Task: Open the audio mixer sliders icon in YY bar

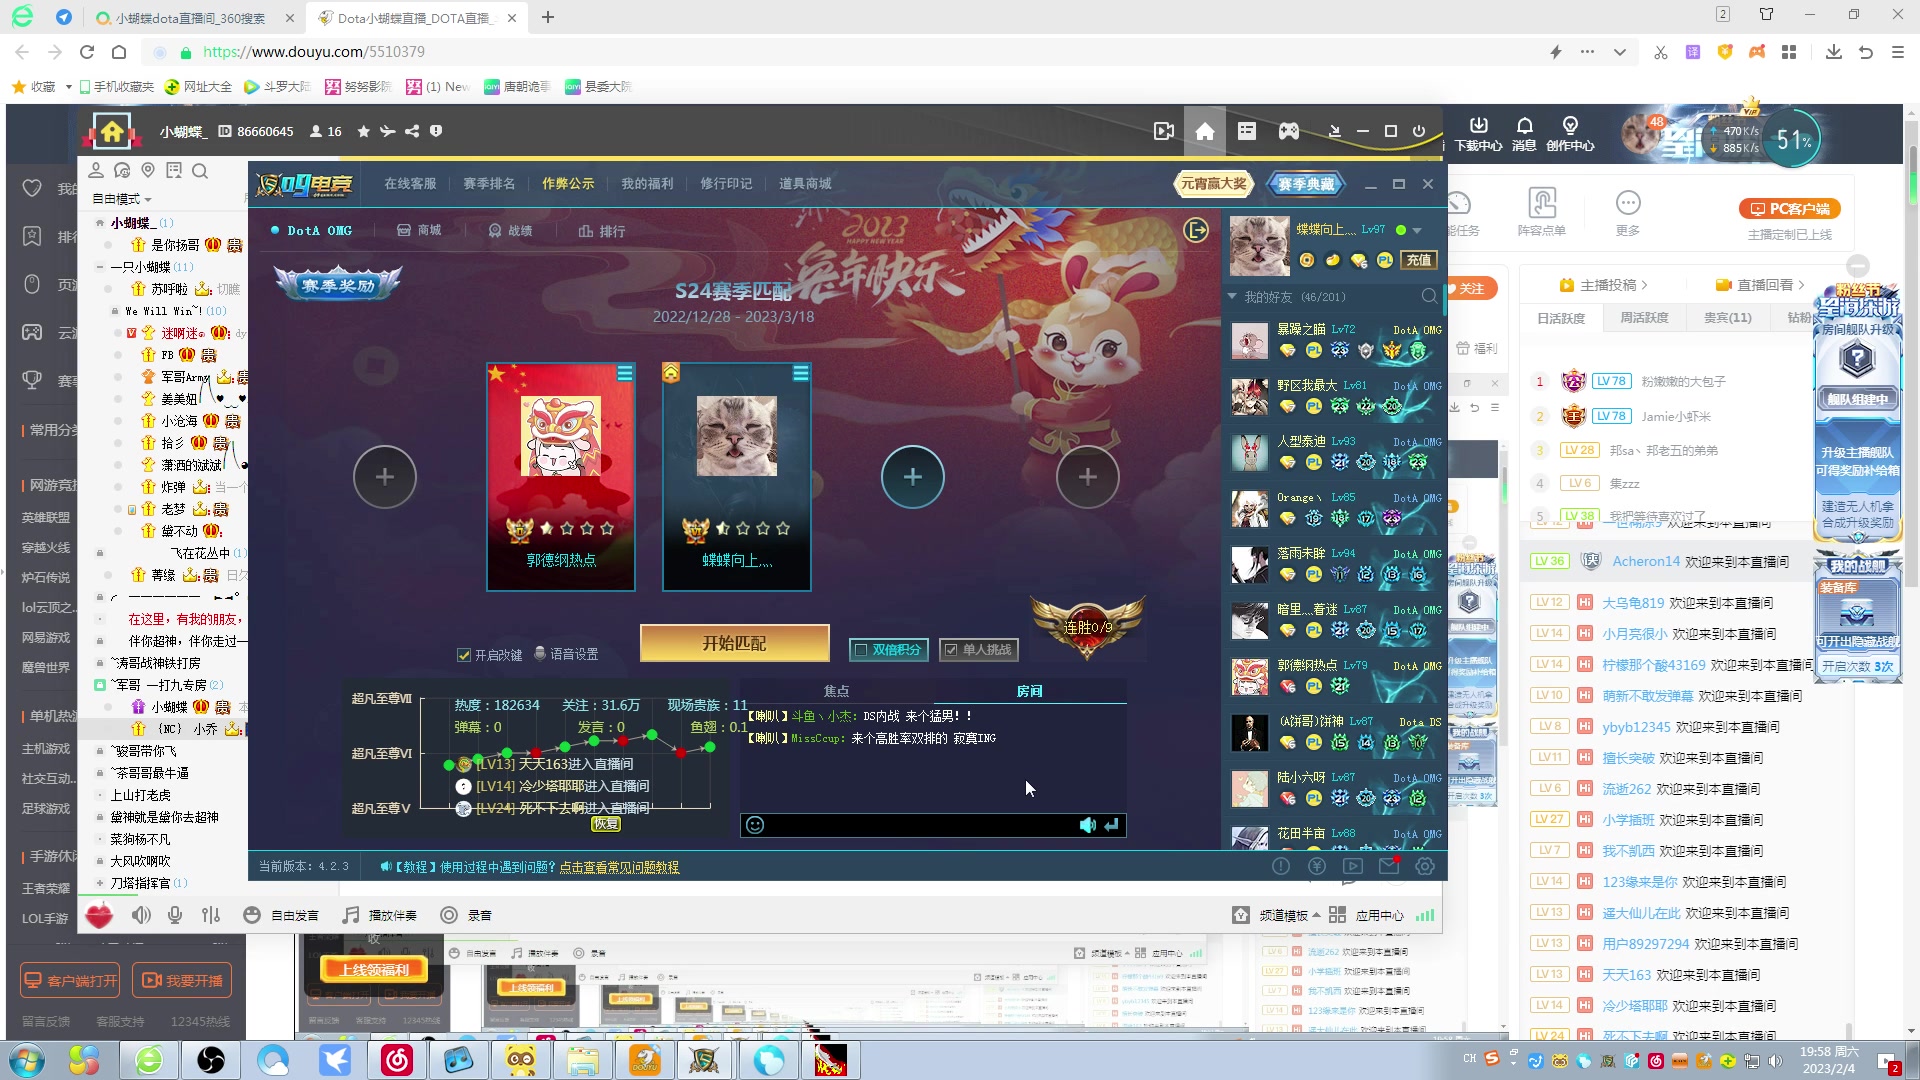Action: click(211, 915)
